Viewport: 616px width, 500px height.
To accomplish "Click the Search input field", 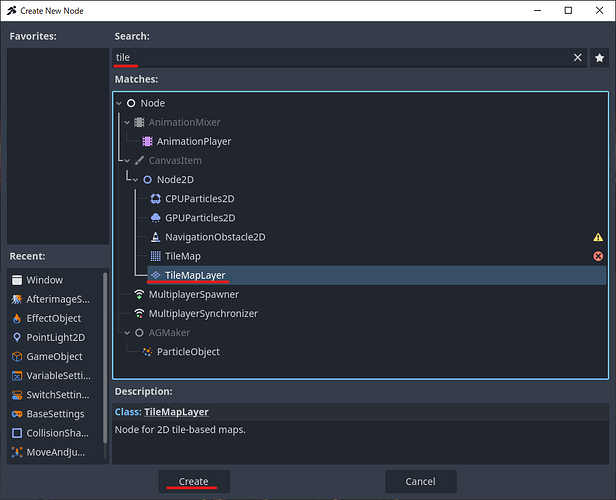I will coord(340,58).
